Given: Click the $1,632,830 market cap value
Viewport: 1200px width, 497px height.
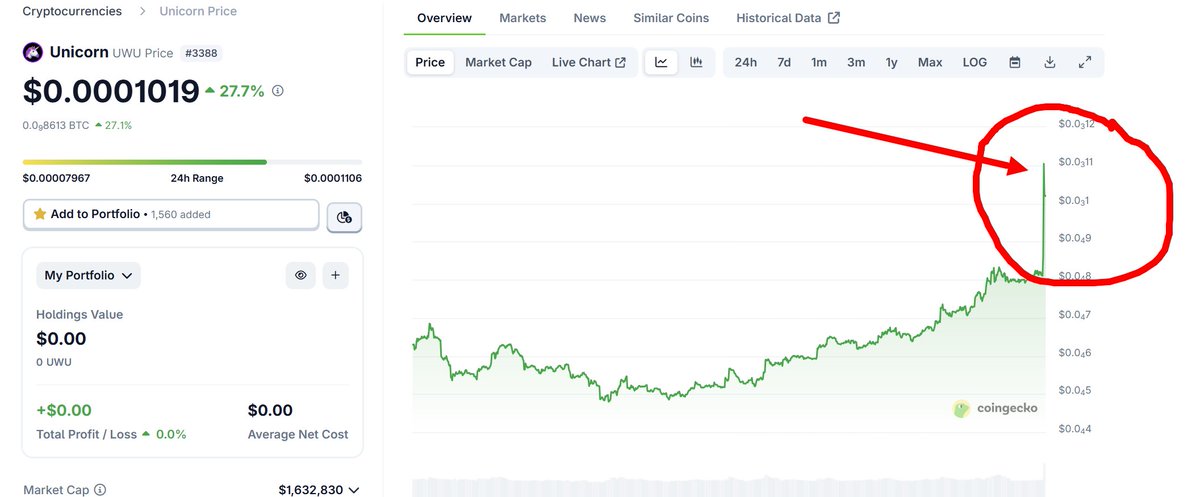Looking at the screenshot, I should click(311, 490).
